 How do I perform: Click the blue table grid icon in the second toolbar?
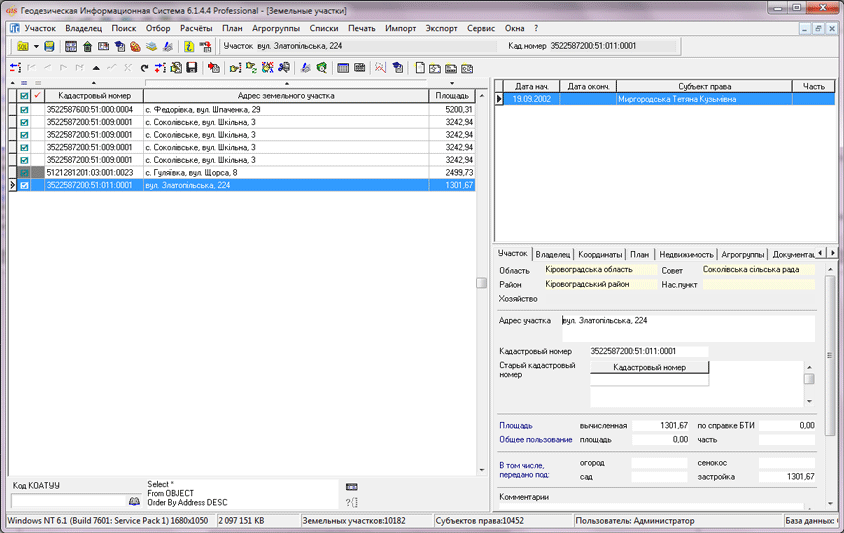point(343,68)
